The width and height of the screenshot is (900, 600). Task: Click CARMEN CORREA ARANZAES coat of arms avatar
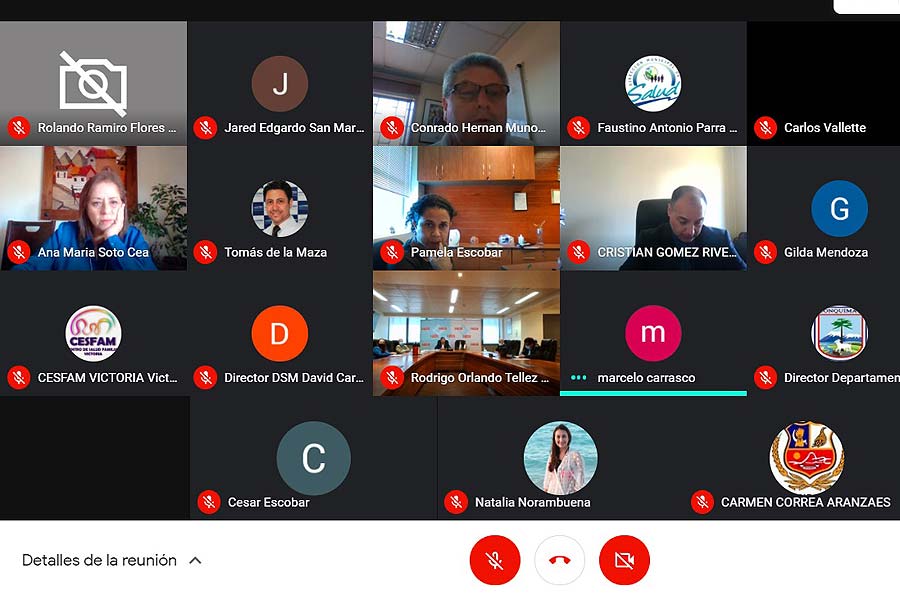807,458
